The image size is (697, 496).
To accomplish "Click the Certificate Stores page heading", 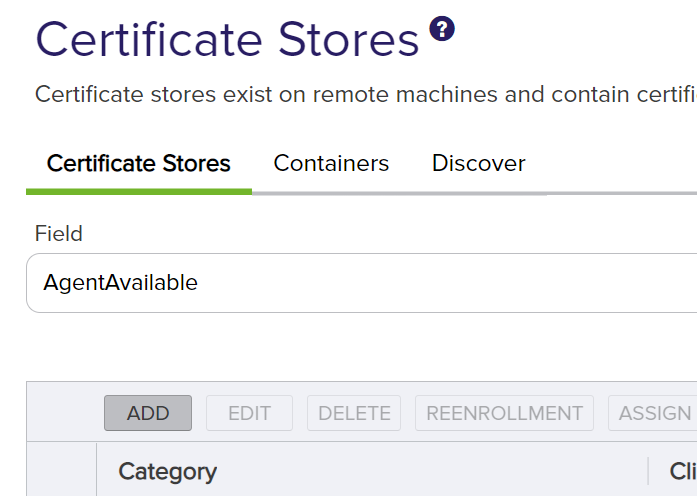I will (x=227, y=40).
